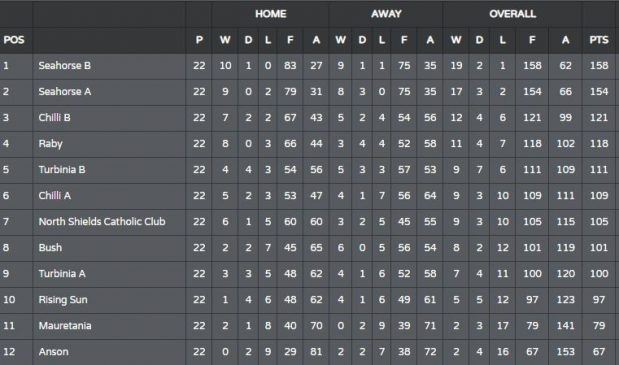Click Seahorse B points value 158
The image size is (619, 365).
[599, 66]
